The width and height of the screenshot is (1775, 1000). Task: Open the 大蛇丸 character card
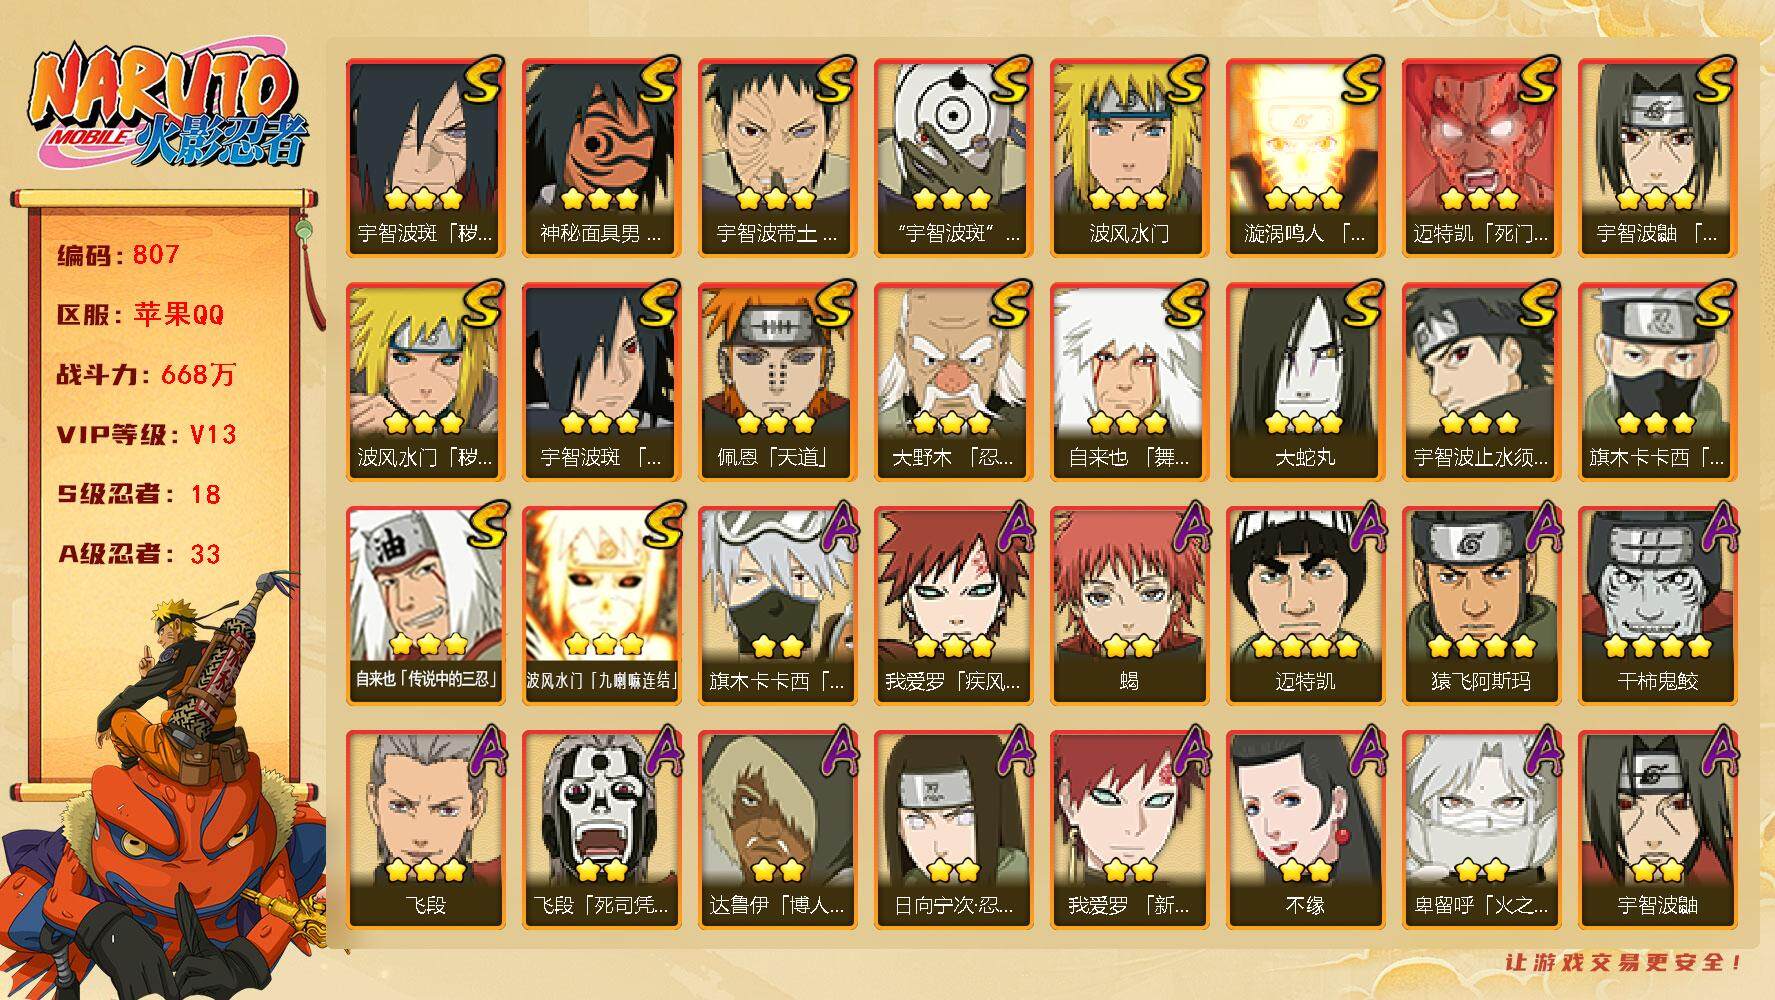pos(1306,382)
